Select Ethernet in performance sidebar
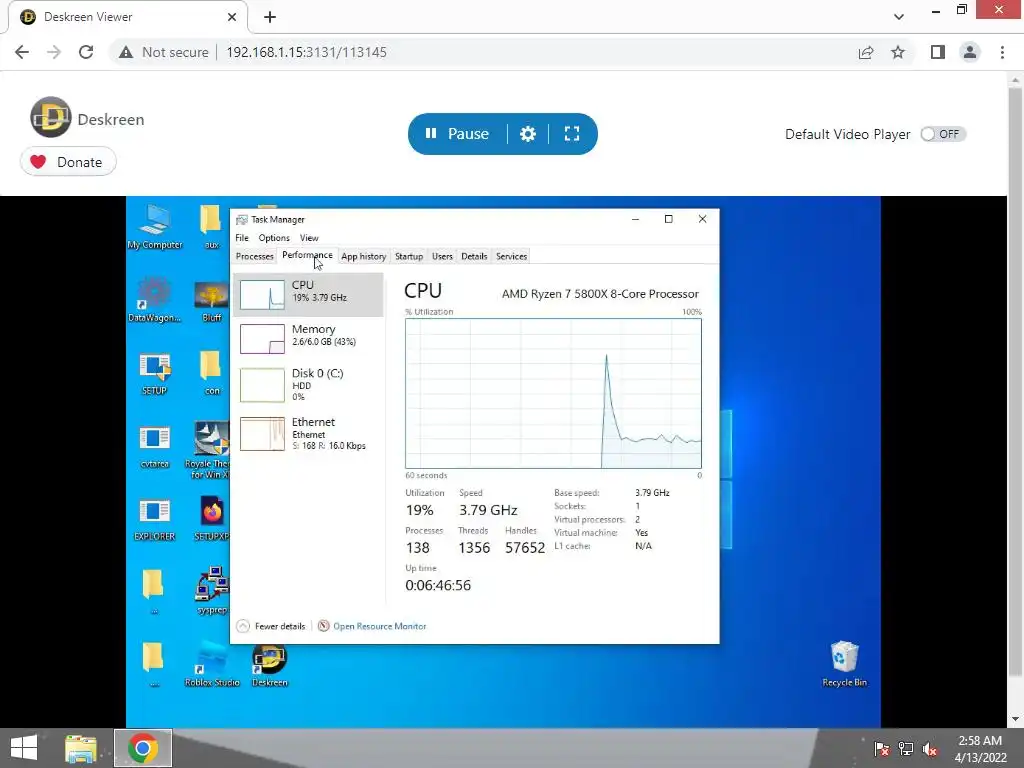 (x=308, y=434)
